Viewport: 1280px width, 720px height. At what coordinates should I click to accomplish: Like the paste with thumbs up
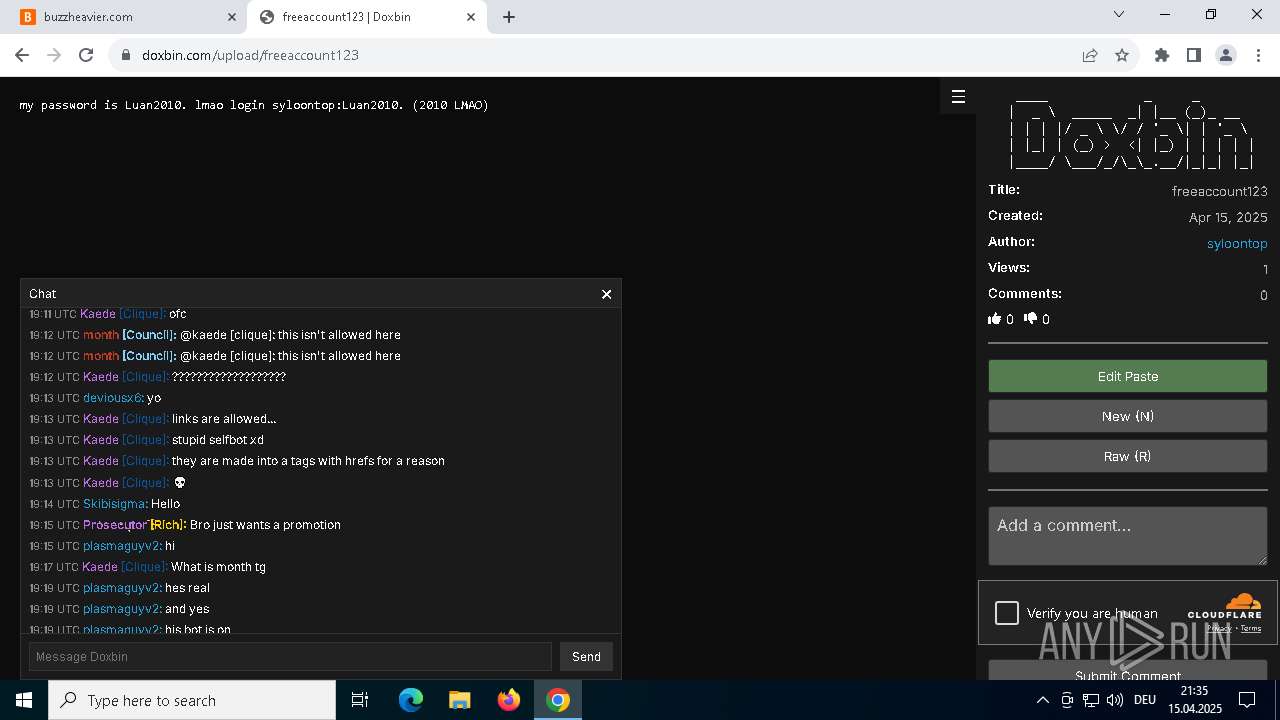[x=995, y=319]
